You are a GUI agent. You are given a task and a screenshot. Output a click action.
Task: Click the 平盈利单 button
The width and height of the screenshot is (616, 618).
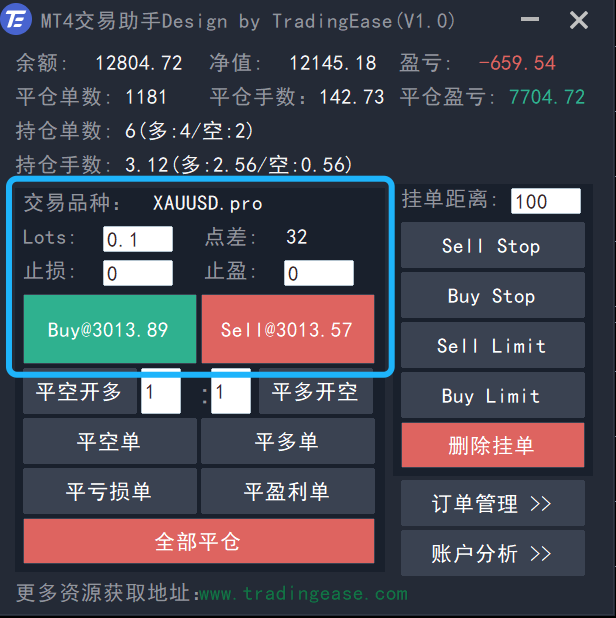pos(288,491)
